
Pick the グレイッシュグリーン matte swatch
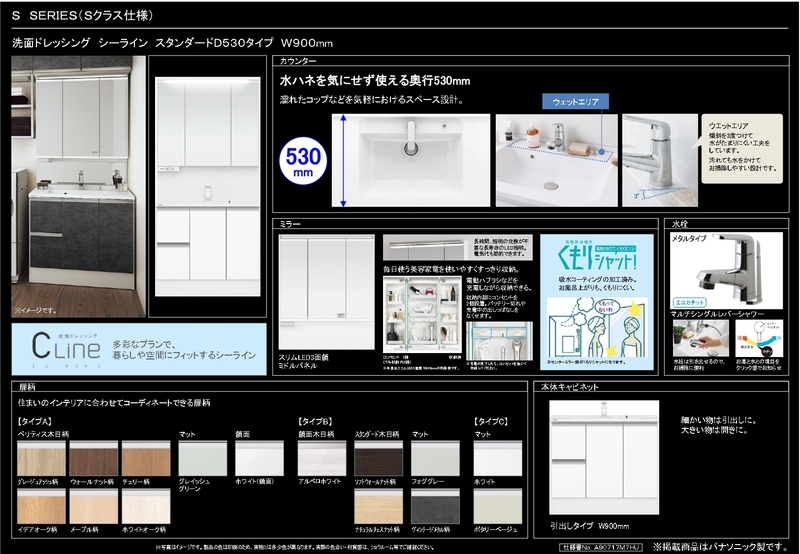pyautogui.click(x=202, y=459)
